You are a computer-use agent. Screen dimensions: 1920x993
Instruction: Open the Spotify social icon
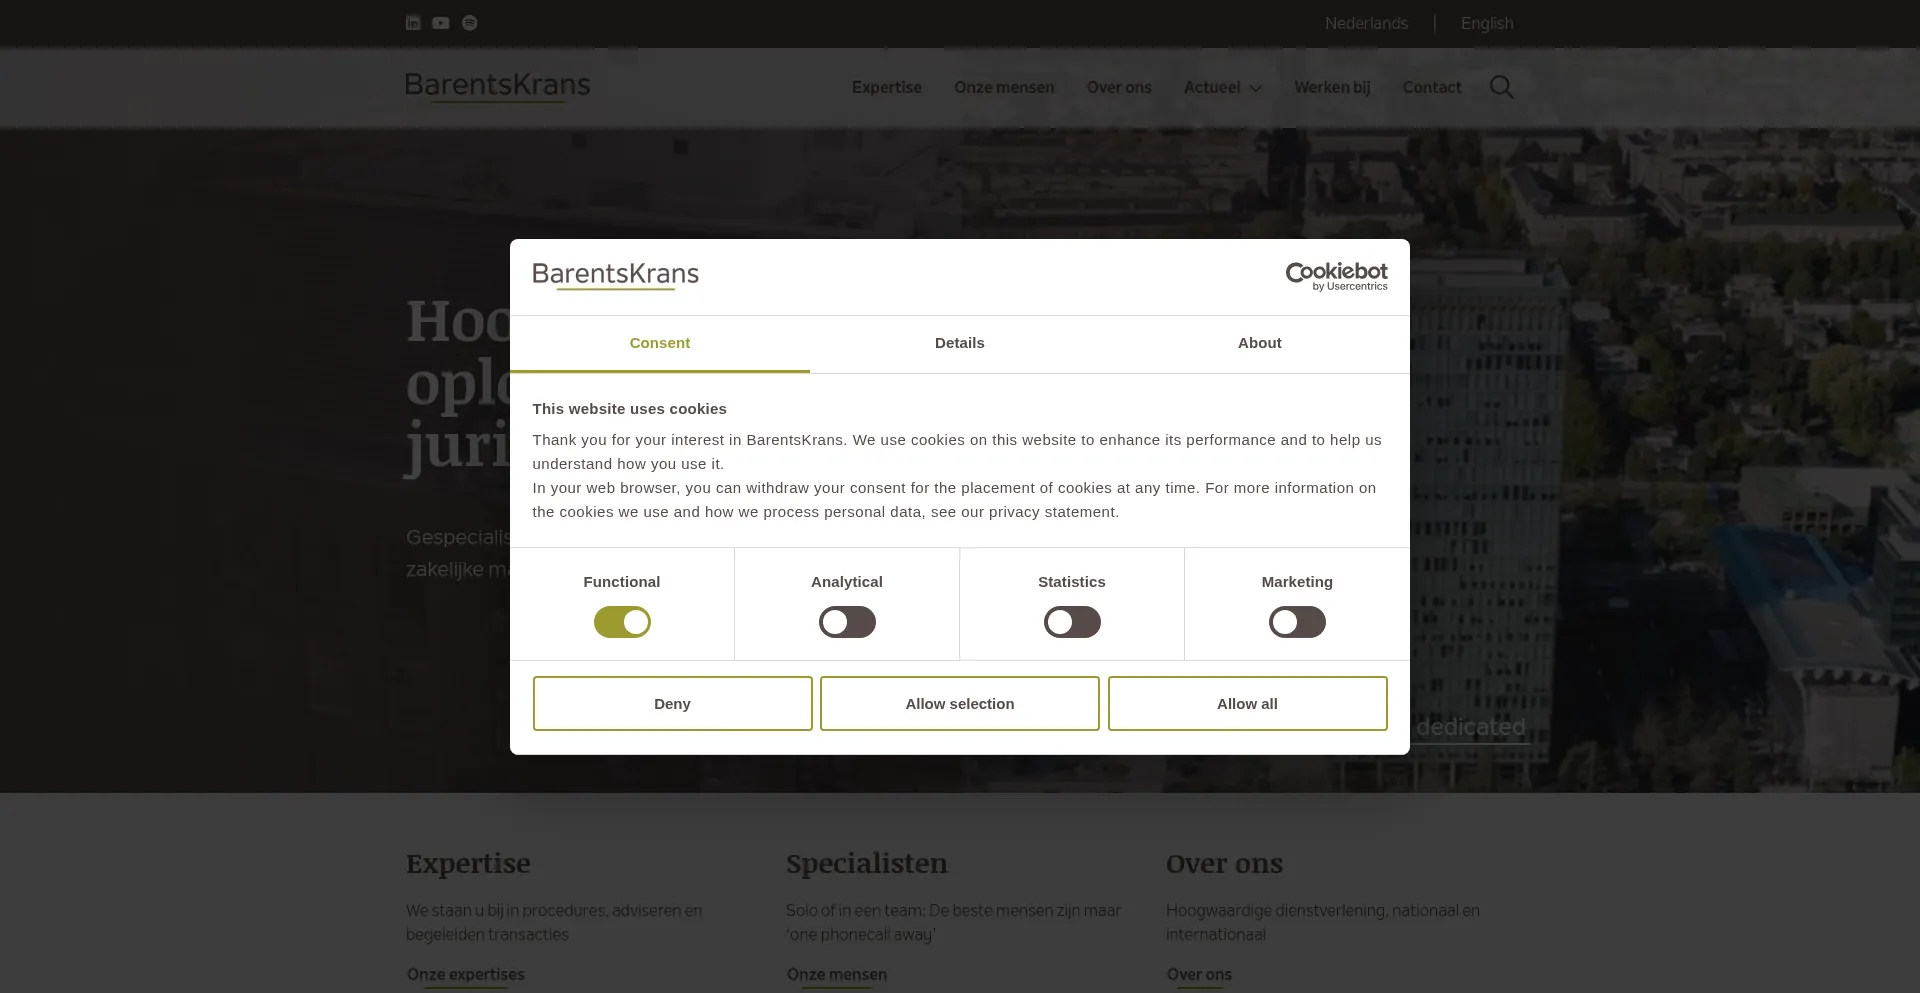(470, 23)
